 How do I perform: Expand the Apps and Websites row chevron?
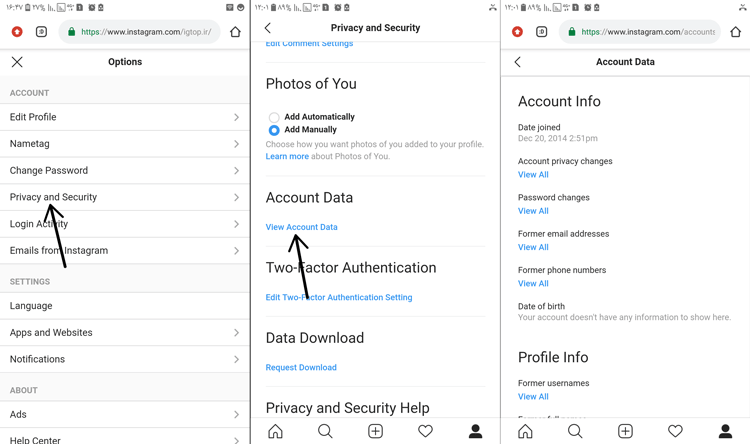coord(236,333)
